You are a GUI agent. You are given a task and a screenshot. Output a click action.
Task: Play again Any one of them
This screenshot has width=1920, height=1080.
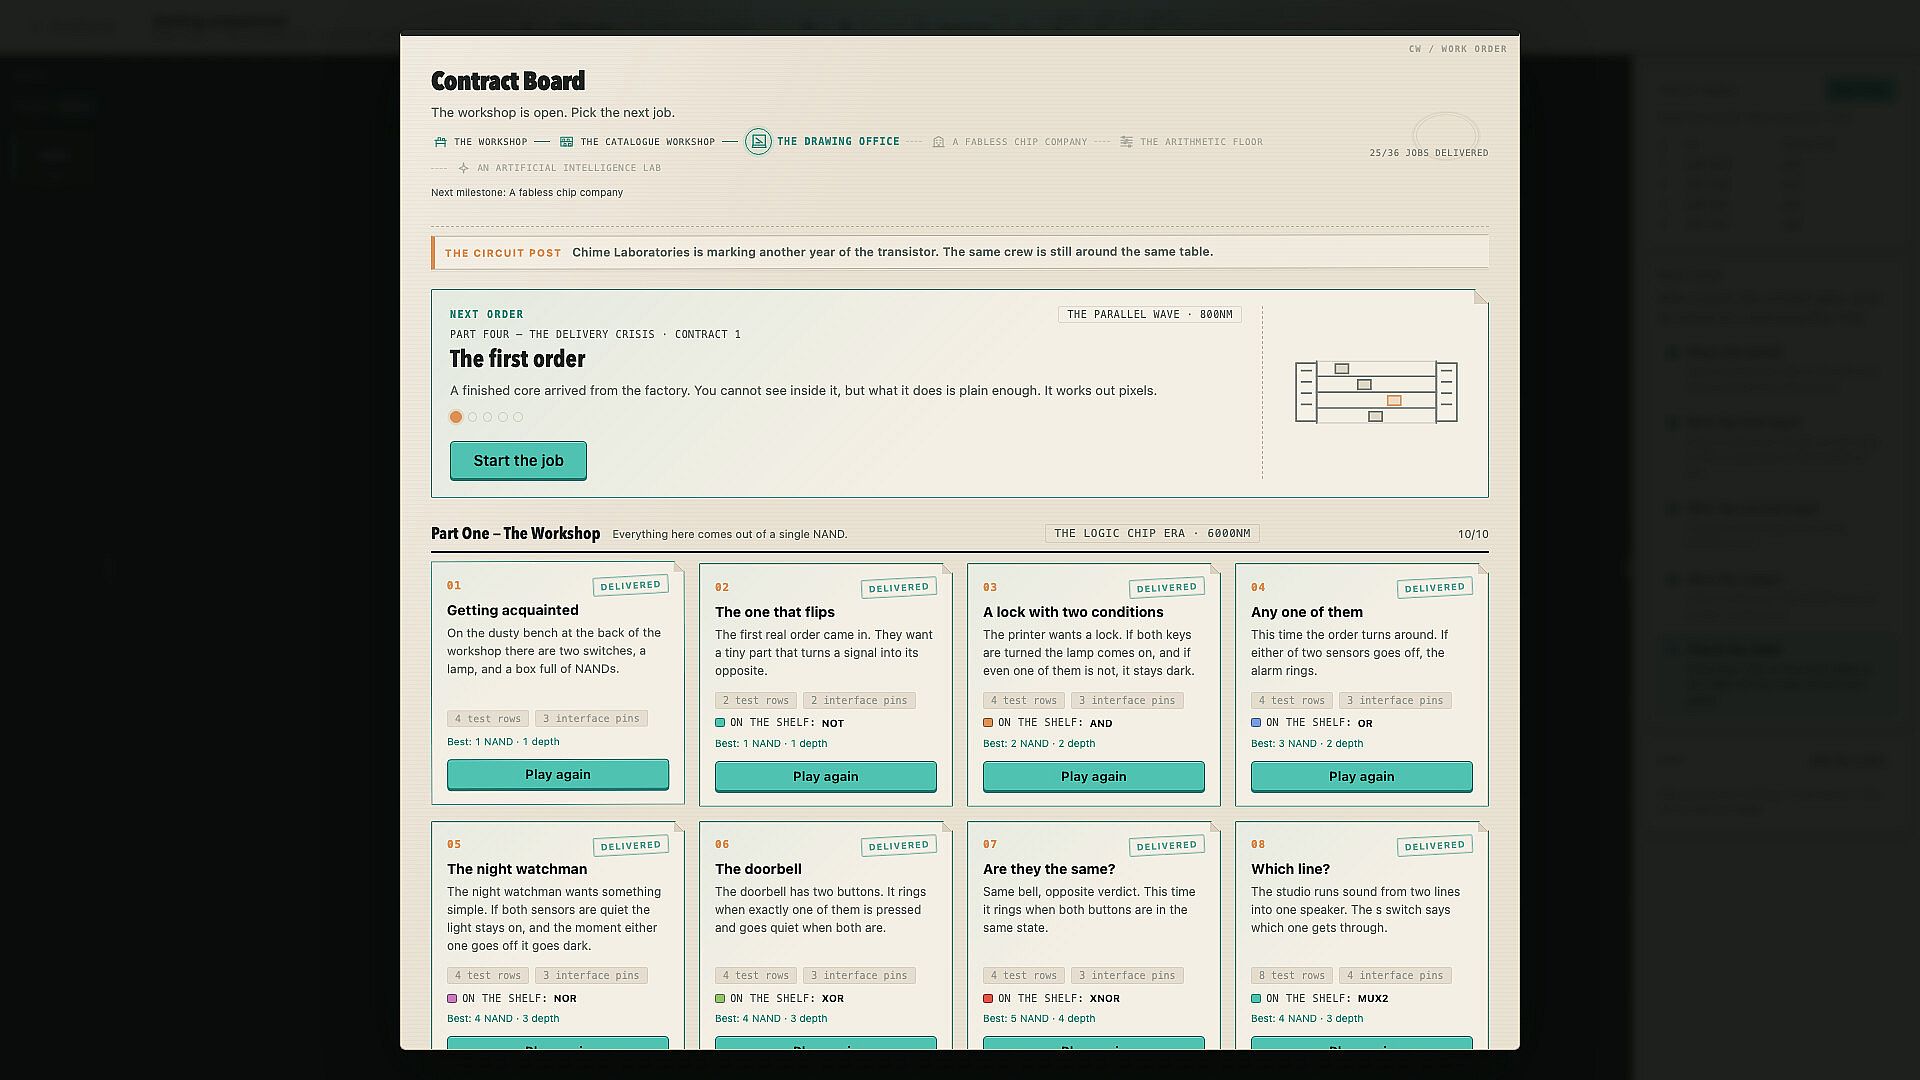coord(1362,777)
